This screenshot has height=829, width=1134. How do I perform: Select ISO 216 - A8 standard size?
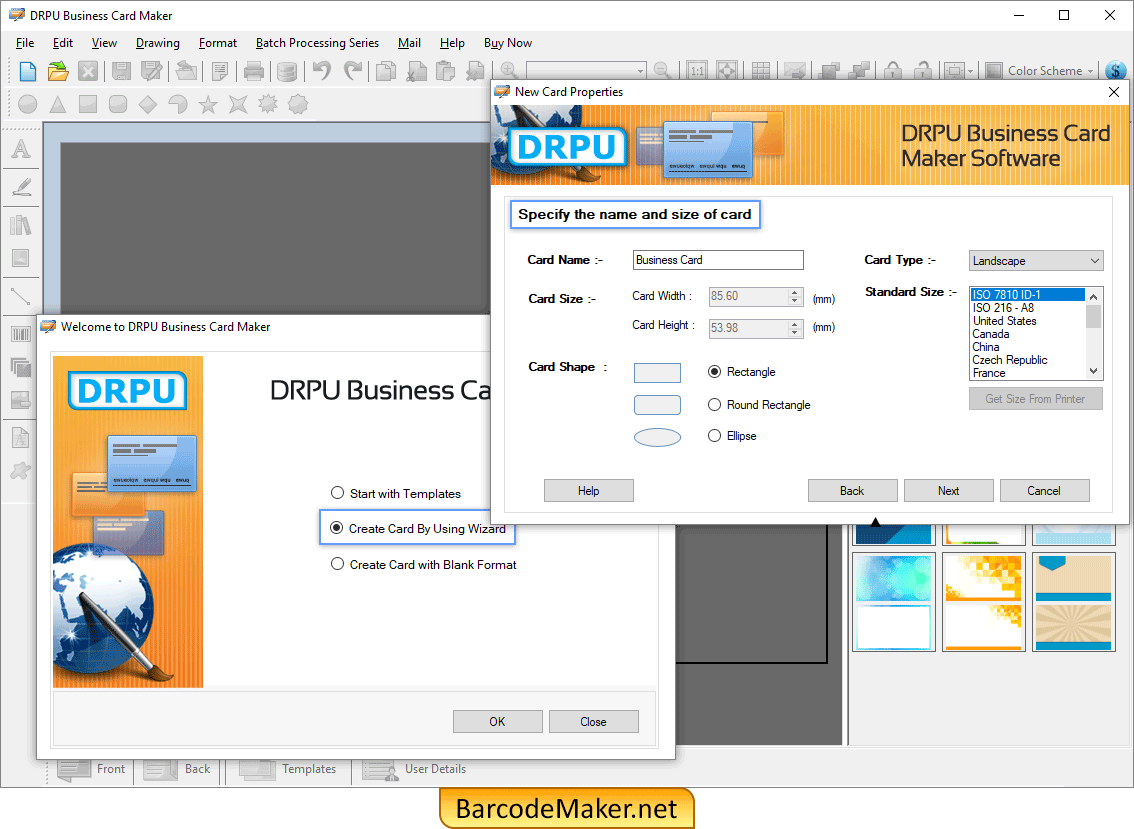[x=1027, y=307]
